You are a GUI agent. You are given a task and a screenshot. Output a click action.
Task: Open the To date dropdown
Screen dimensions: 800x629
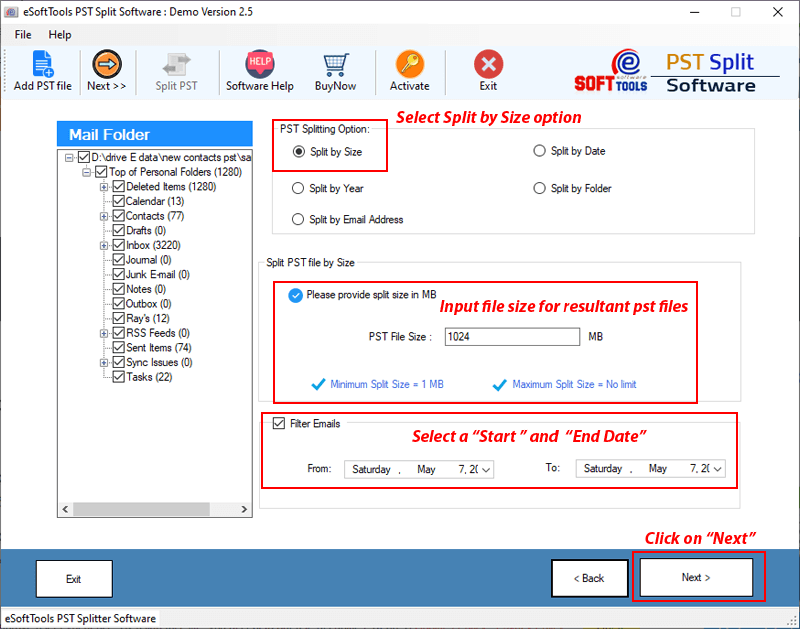pyautogui.click(x=717, y=469)
